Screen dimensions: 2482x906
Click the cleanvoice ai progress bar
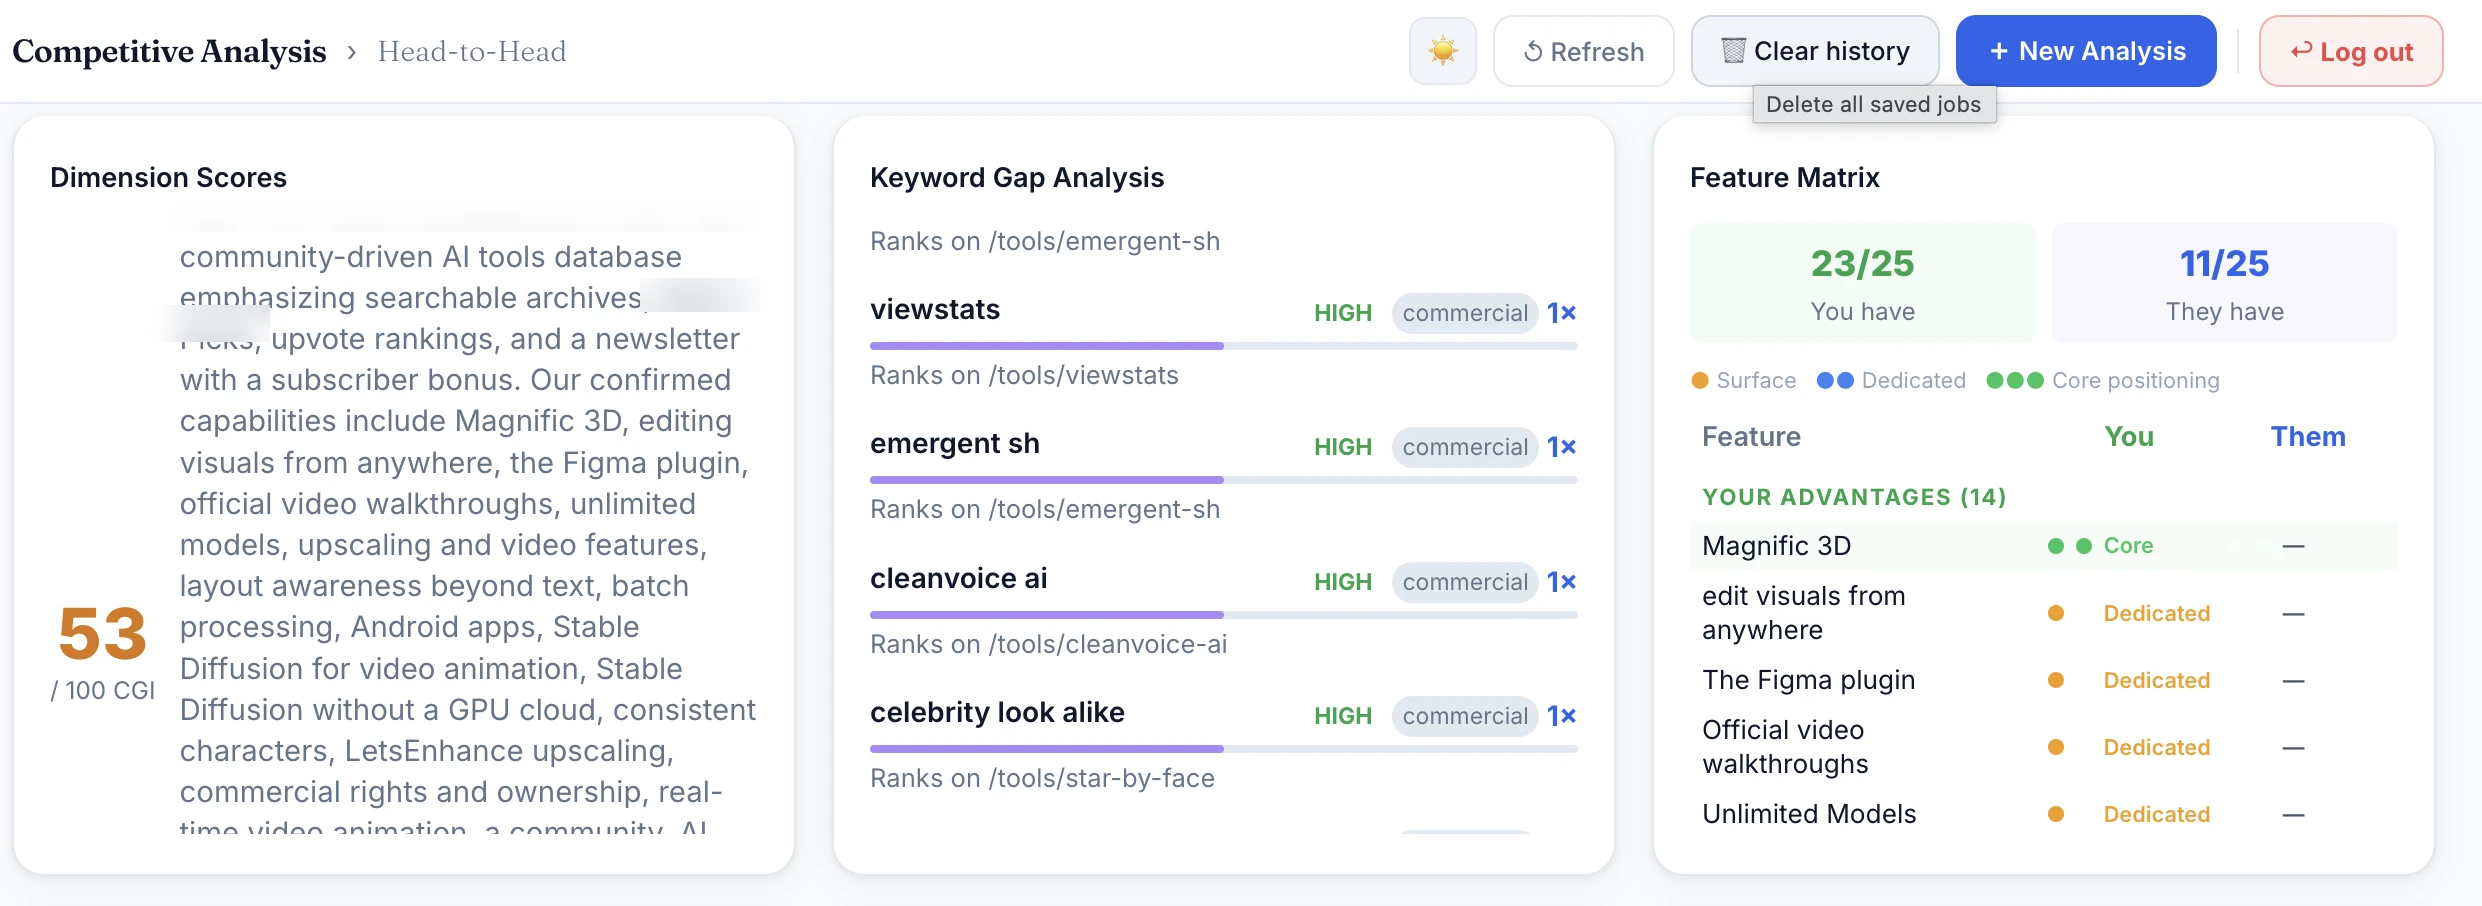click(x=1224, y=615)
